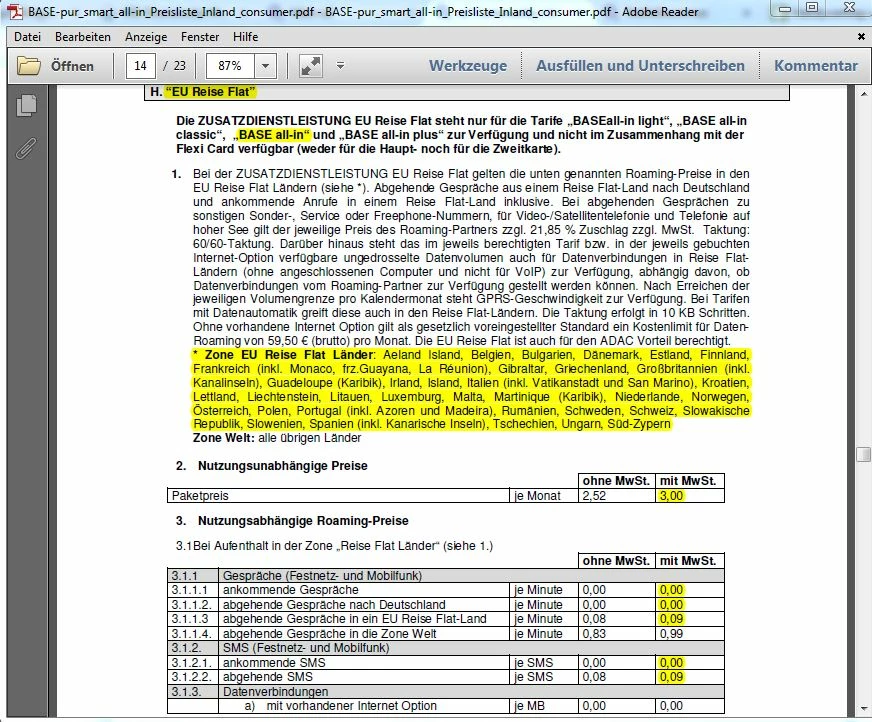The height and width of the screenshot is (722, 872).
Task: Show attachments paperclip panel icon
Action: (x=26, y=149)
